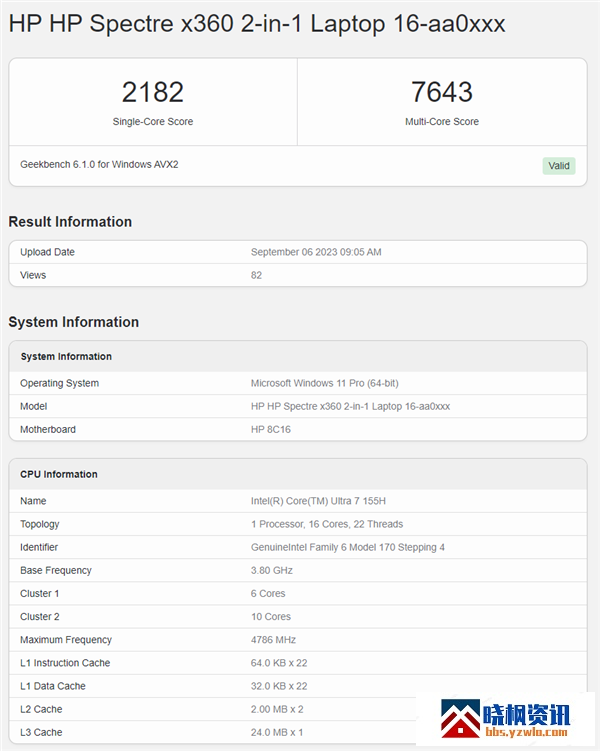Click the 6 Cores value

(x=268, y=593)
